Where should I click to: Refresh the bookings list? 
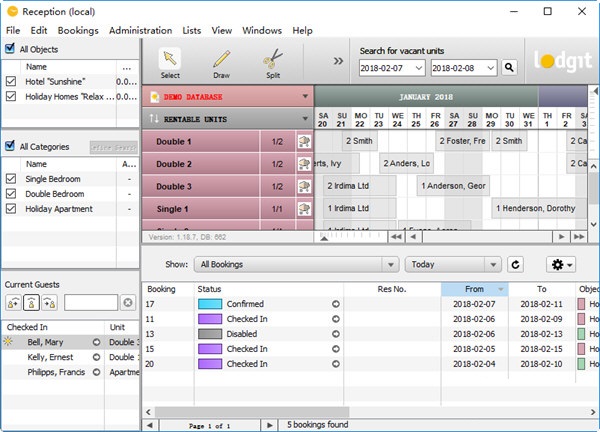(515, 264)
